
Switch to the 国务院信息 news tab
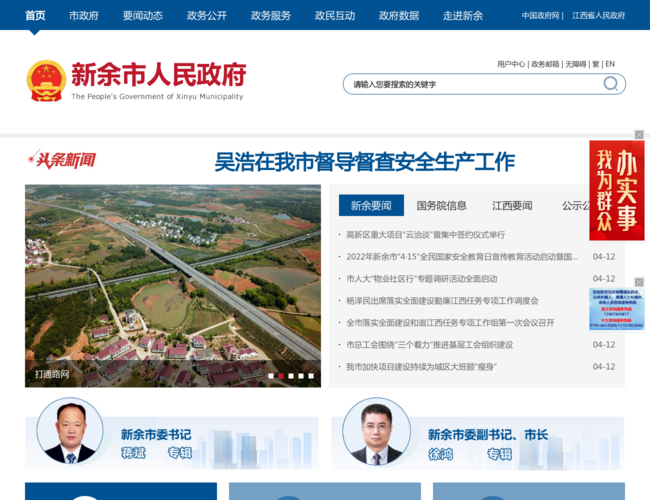[441, 206]
